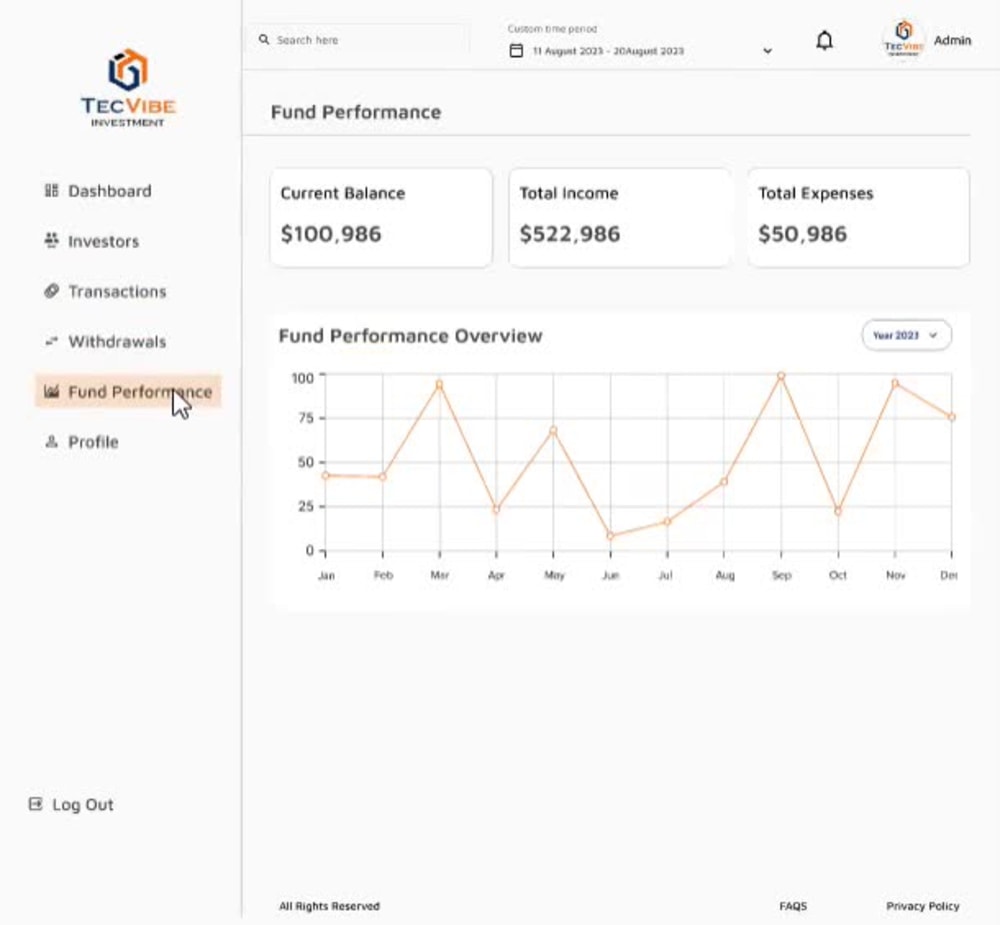Open the FAQS page
Image resolution: width=1000 pixels, height=925 pixels.
792,905
